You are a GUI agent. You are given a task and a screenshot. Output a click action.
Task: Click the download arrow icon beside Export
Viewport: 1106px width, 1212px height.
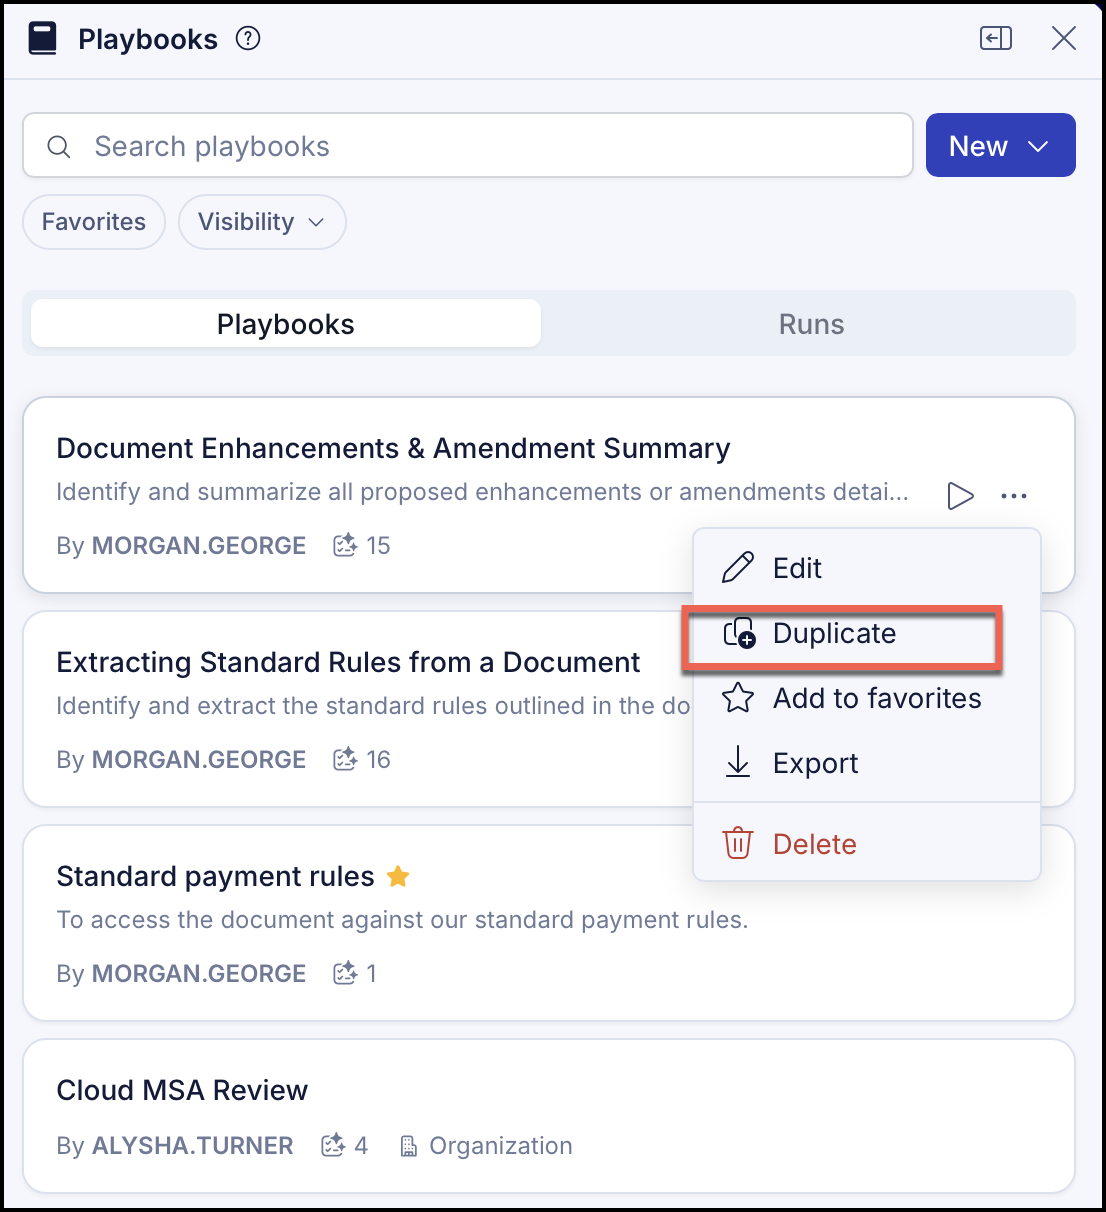tap(738, 762)
